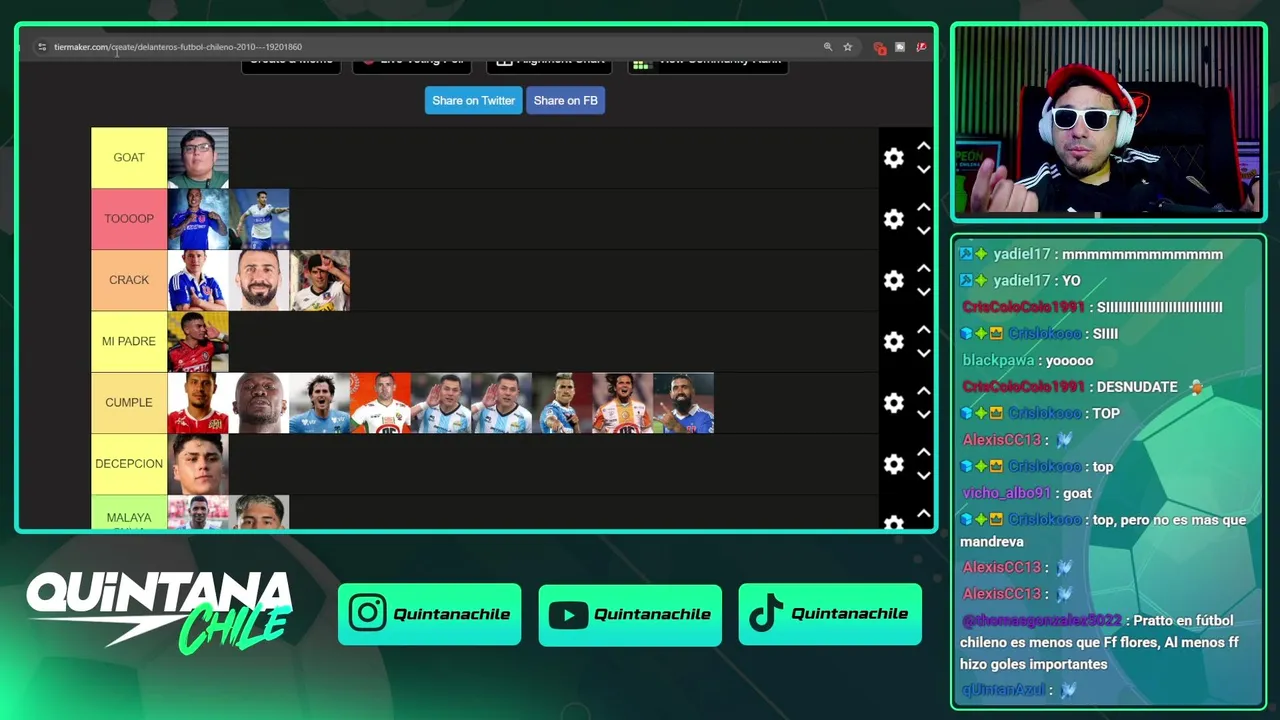This screenshot has width=1280, height=720.
Task: Move the CRACK tier down with its arrow
Action: click(924, 292)
